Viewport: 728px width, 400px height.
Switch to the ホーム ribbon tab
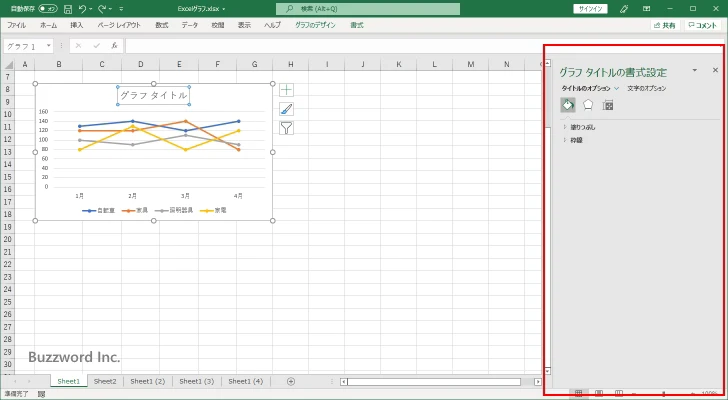(x=48, y=25)
